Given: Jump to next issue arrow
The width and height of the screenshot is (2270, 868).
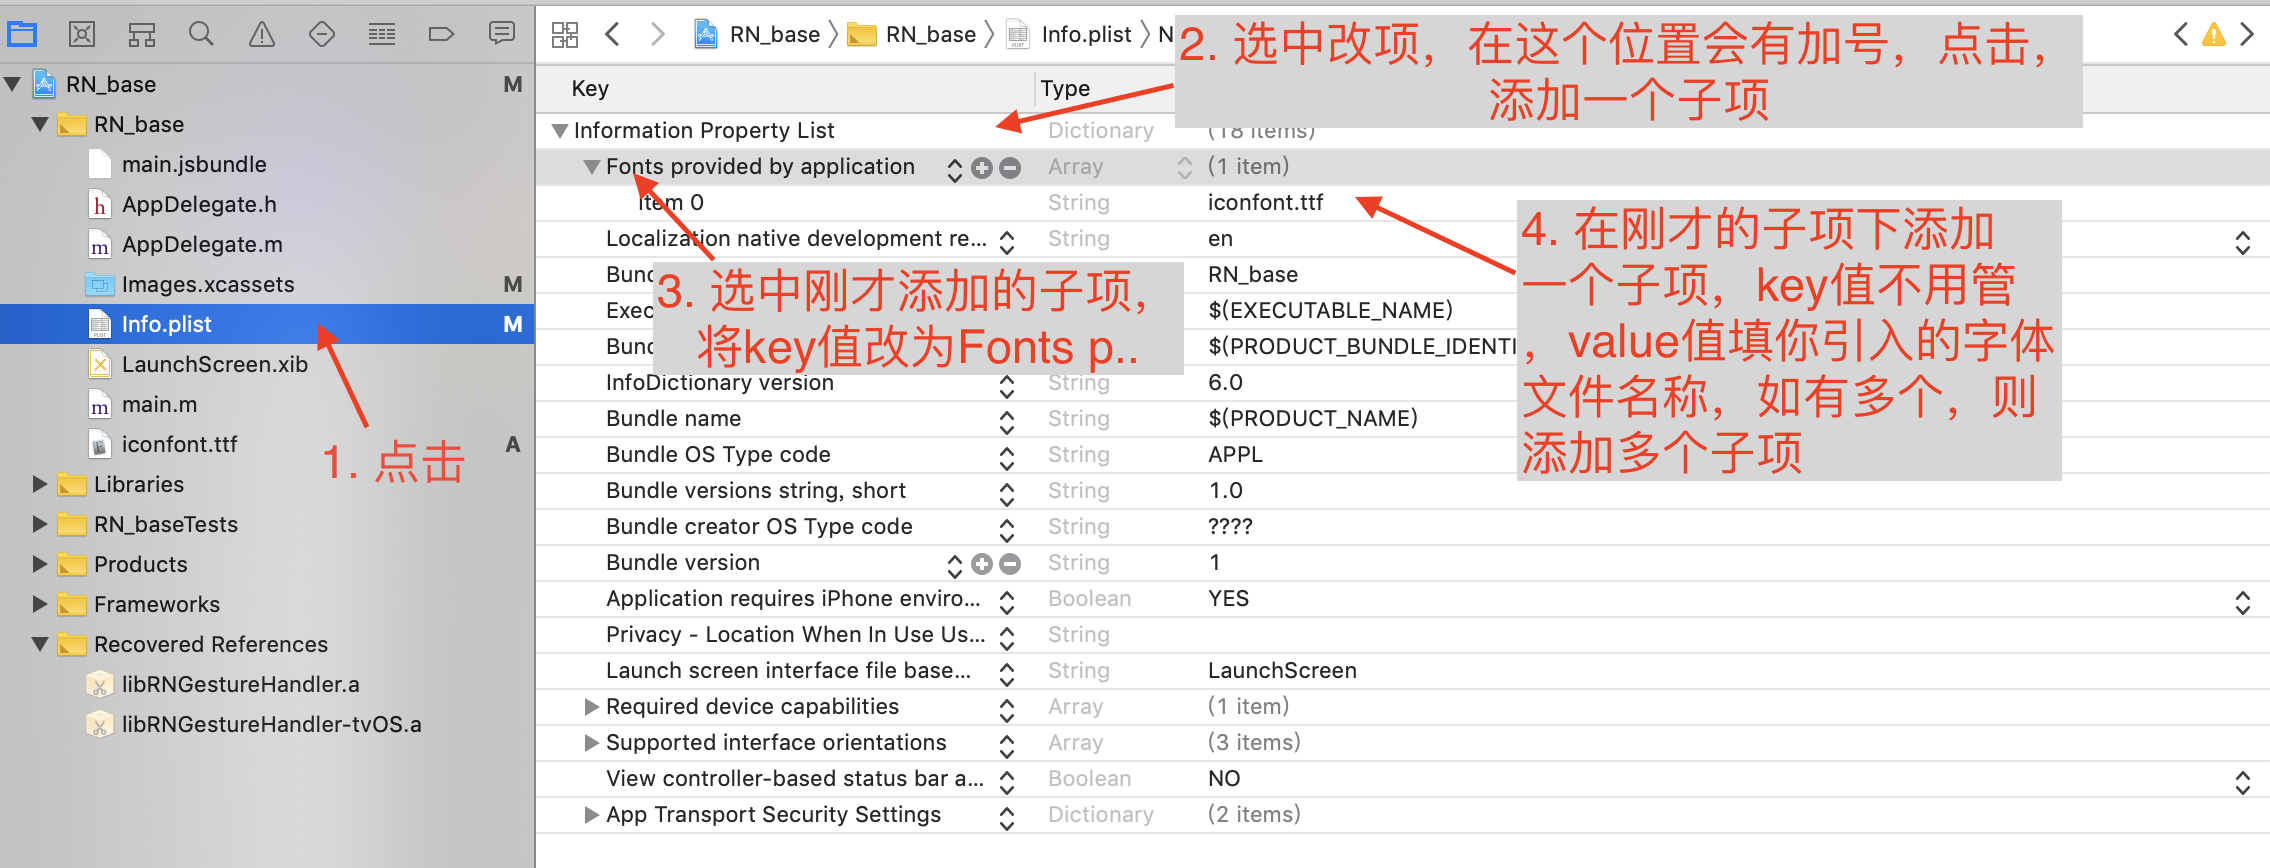Looking at the screenshot, I should coord(2247,35).
